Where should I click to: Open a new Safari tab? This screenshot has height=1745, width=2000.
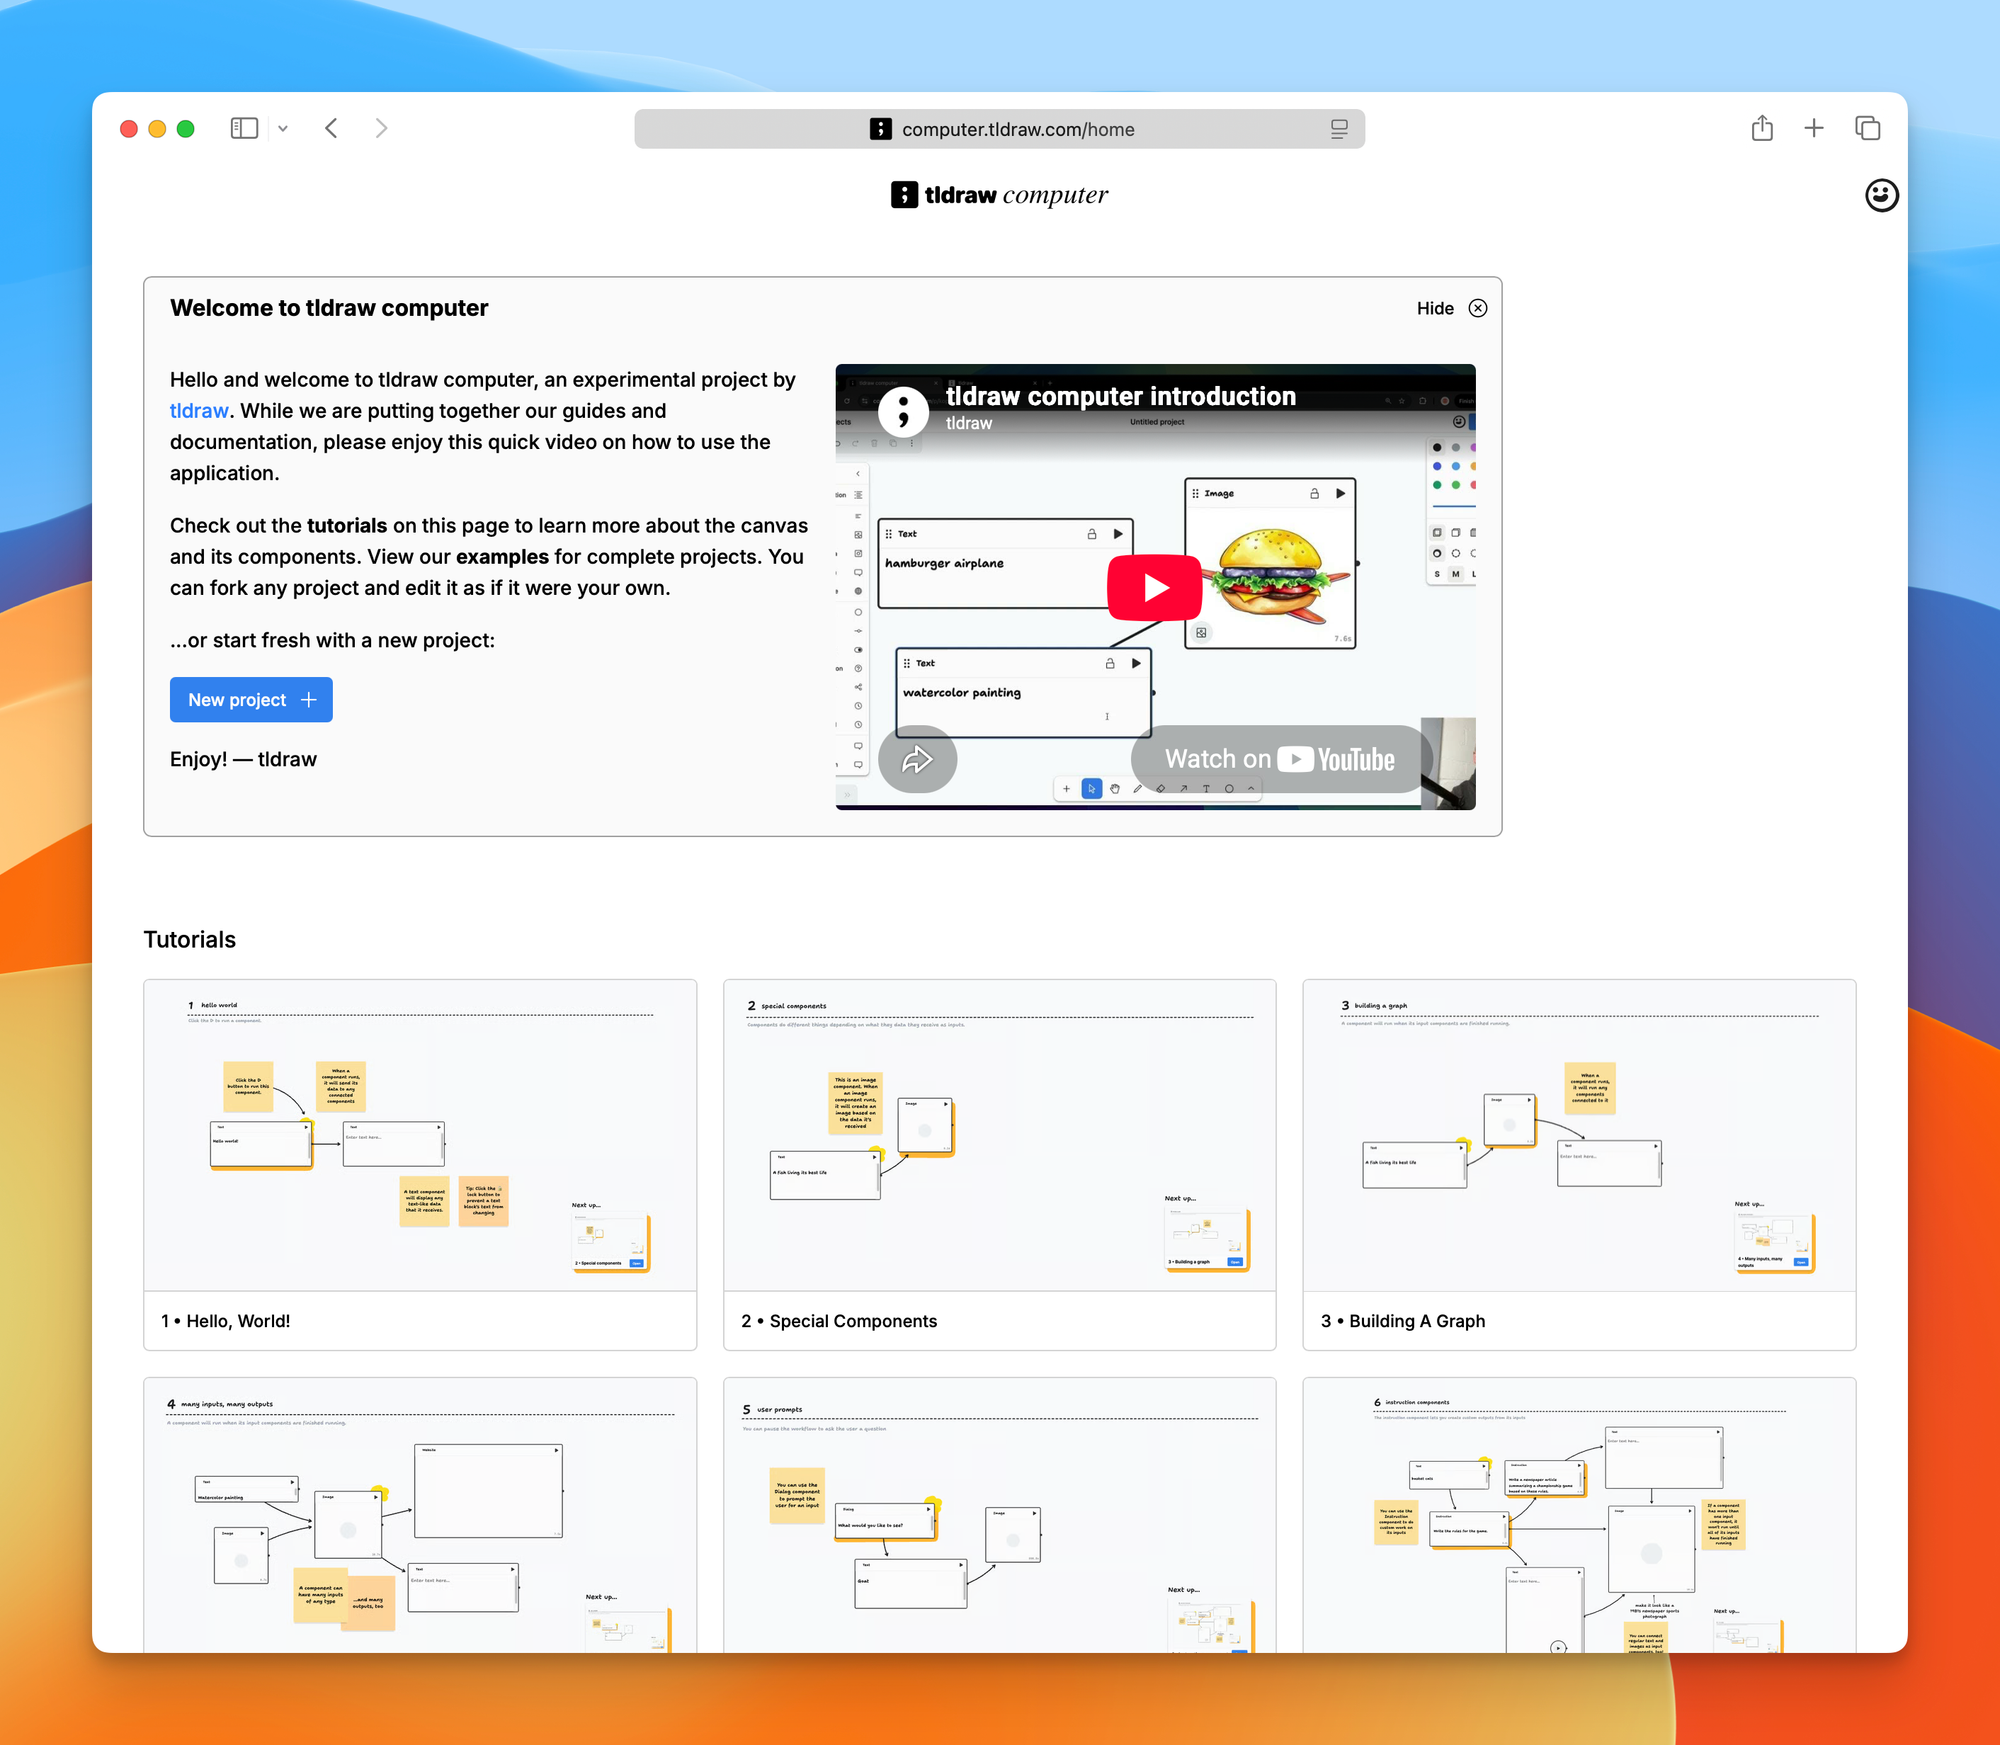[1814, 128]
